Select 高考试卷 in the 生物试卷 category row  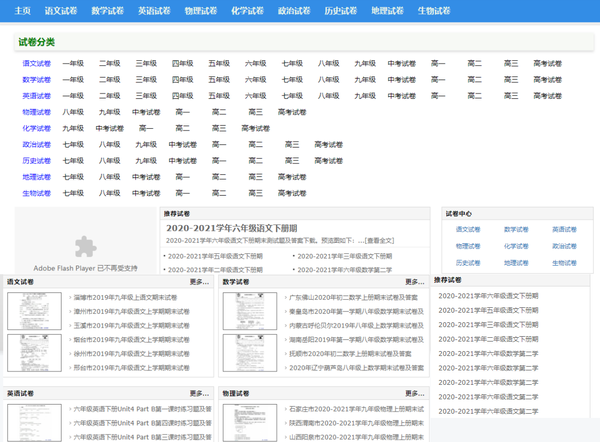[x=292, y=193]
